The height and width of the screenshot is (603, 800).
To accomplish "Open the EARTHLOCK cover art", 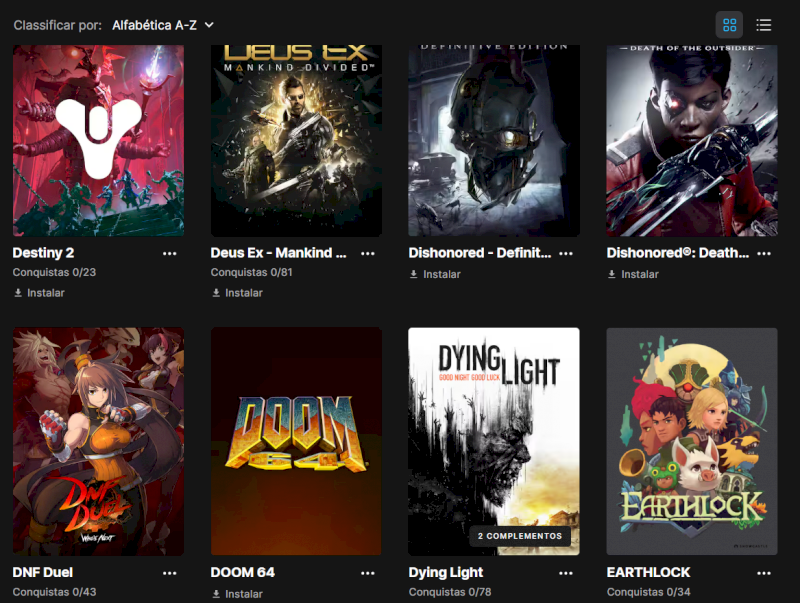I will pyautogui.click(x=692, y=441).
